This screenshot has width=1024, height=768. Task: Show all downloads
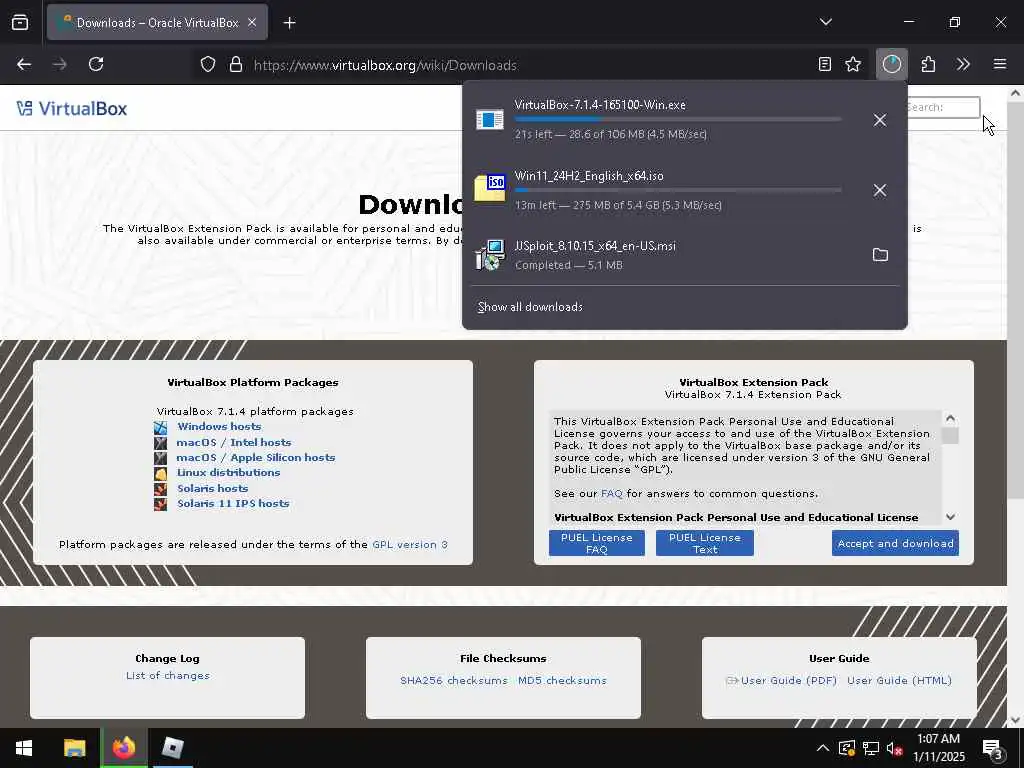tap(530, 307)
